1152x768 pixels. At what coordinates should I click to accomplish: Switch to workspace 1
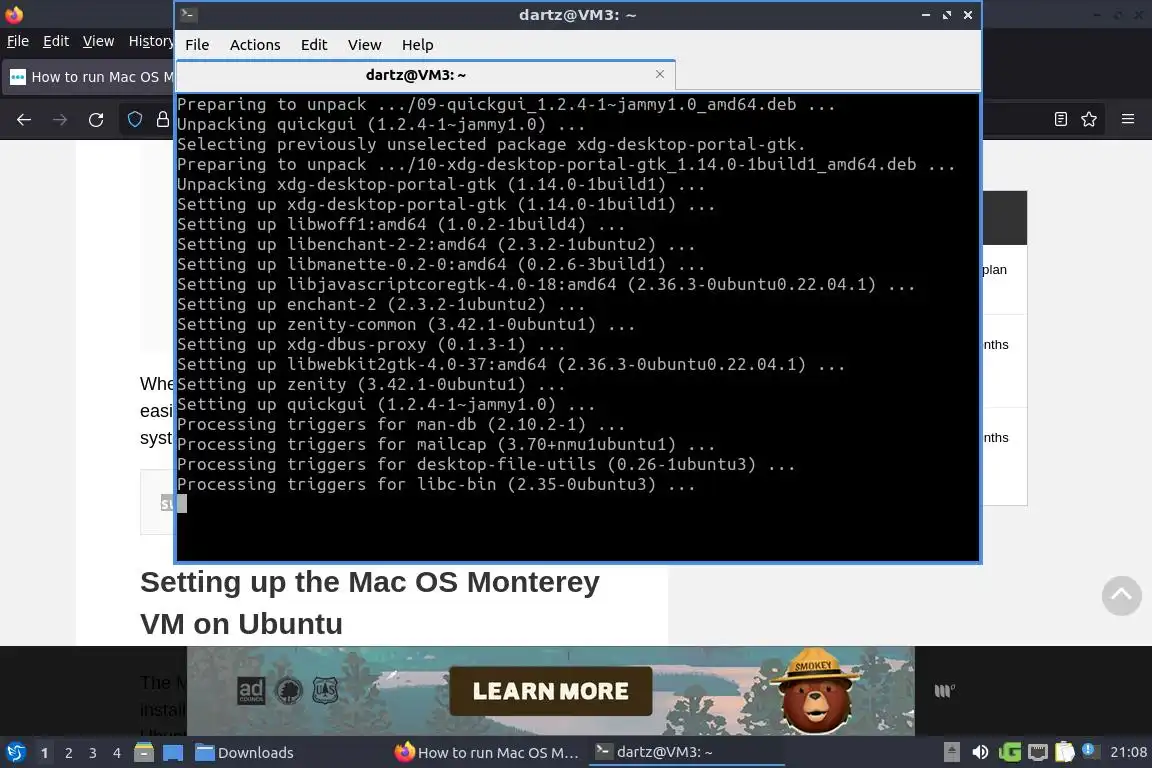[45, 753]
